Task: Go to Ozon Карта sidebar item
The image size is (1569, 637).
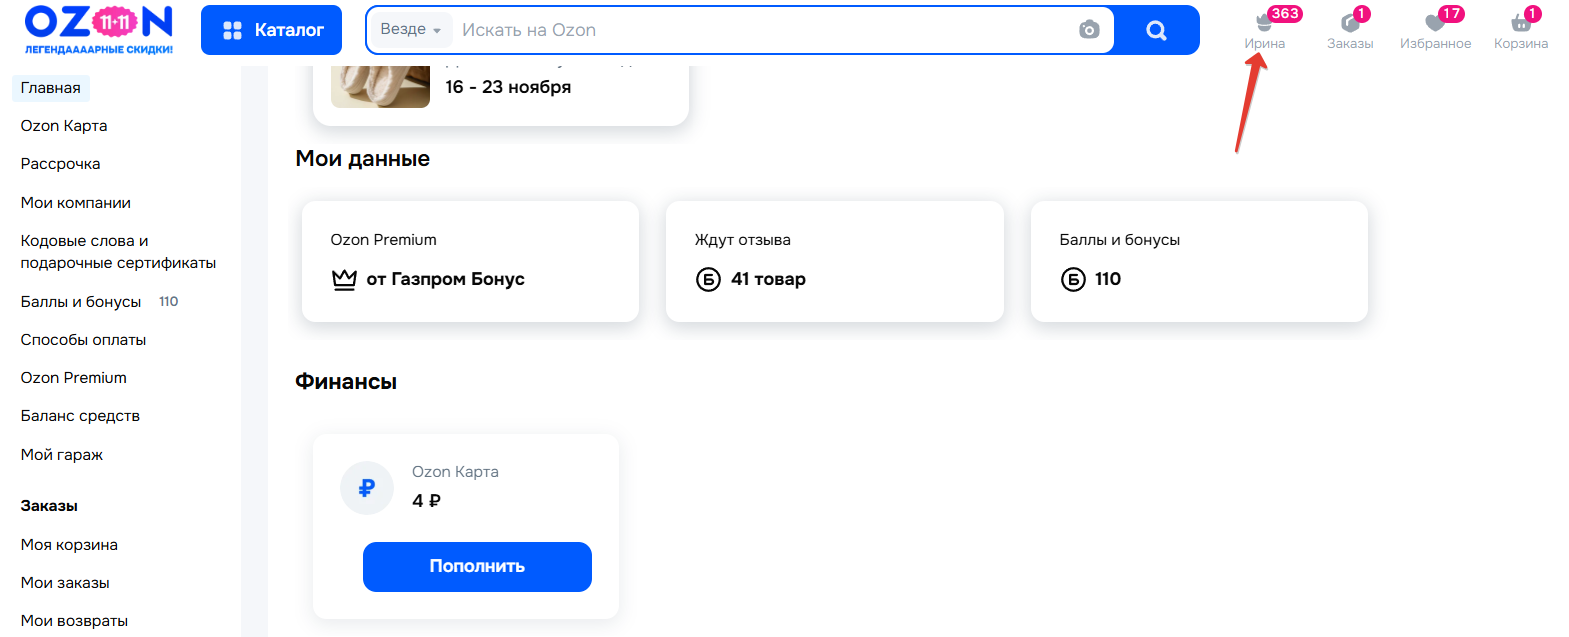Action: click(x=64, y=126)
